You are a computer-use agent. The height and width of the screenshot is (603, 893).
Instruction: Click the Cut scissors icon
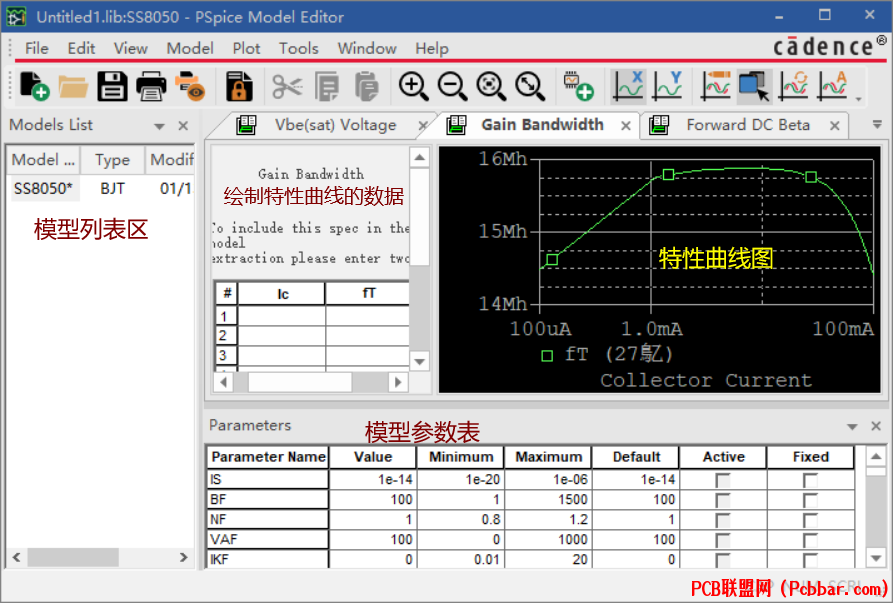pos(287,87)
